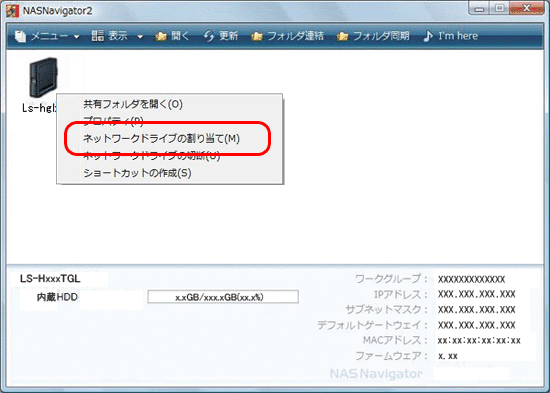The image size is (550, 393).
Task: Click the 更新 refresh arrows icon
Action: pos(209,36)
